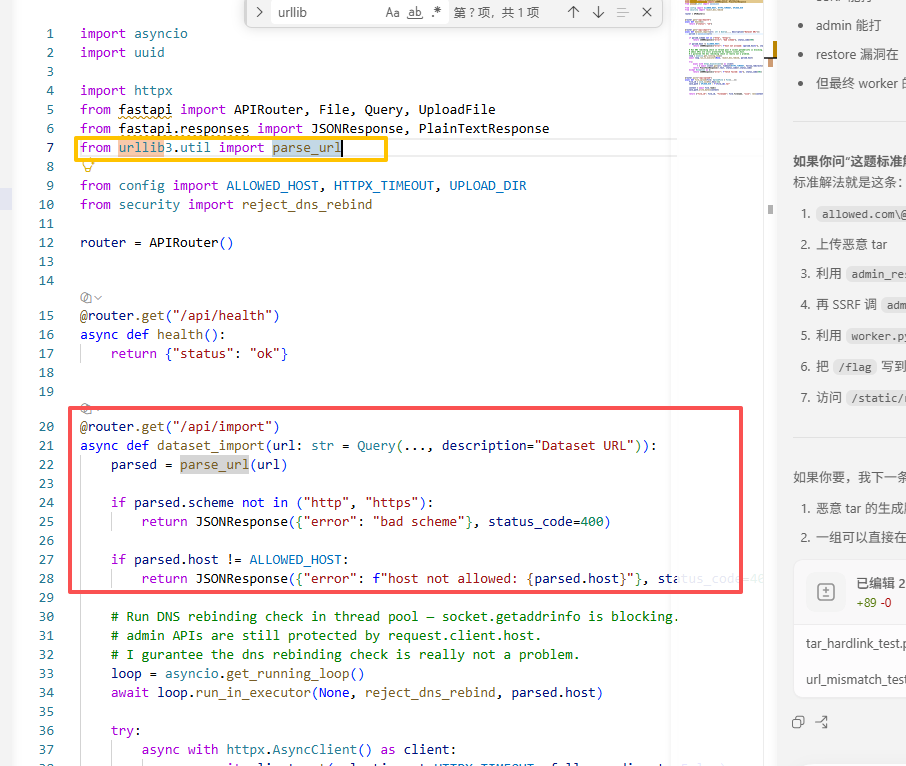Image resolution: width=906 pixels, height=766 pixels.
Task: Open url_mismatch_test file in edited list
Action: click(x=855, y=679)
